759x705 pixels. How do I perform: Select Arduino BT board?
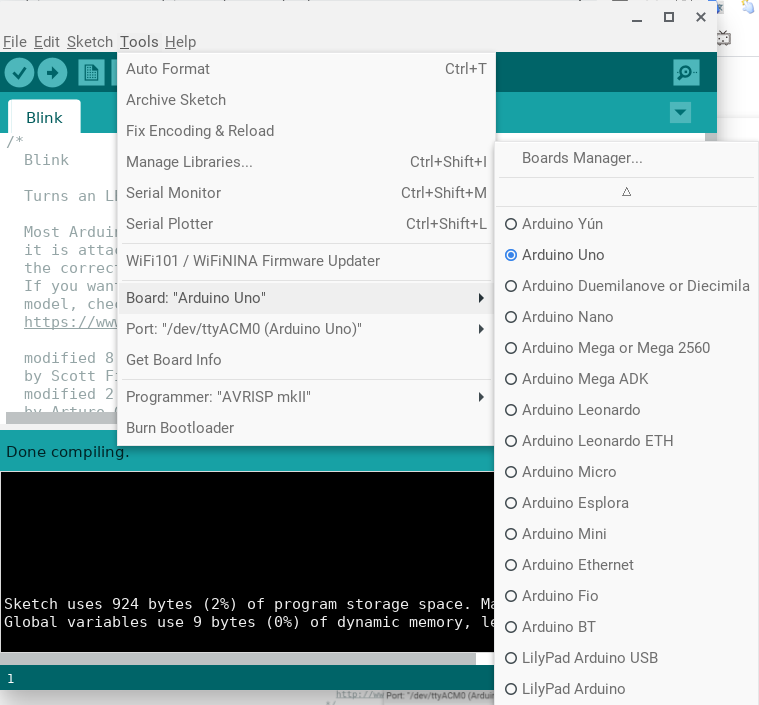(626, 627)
